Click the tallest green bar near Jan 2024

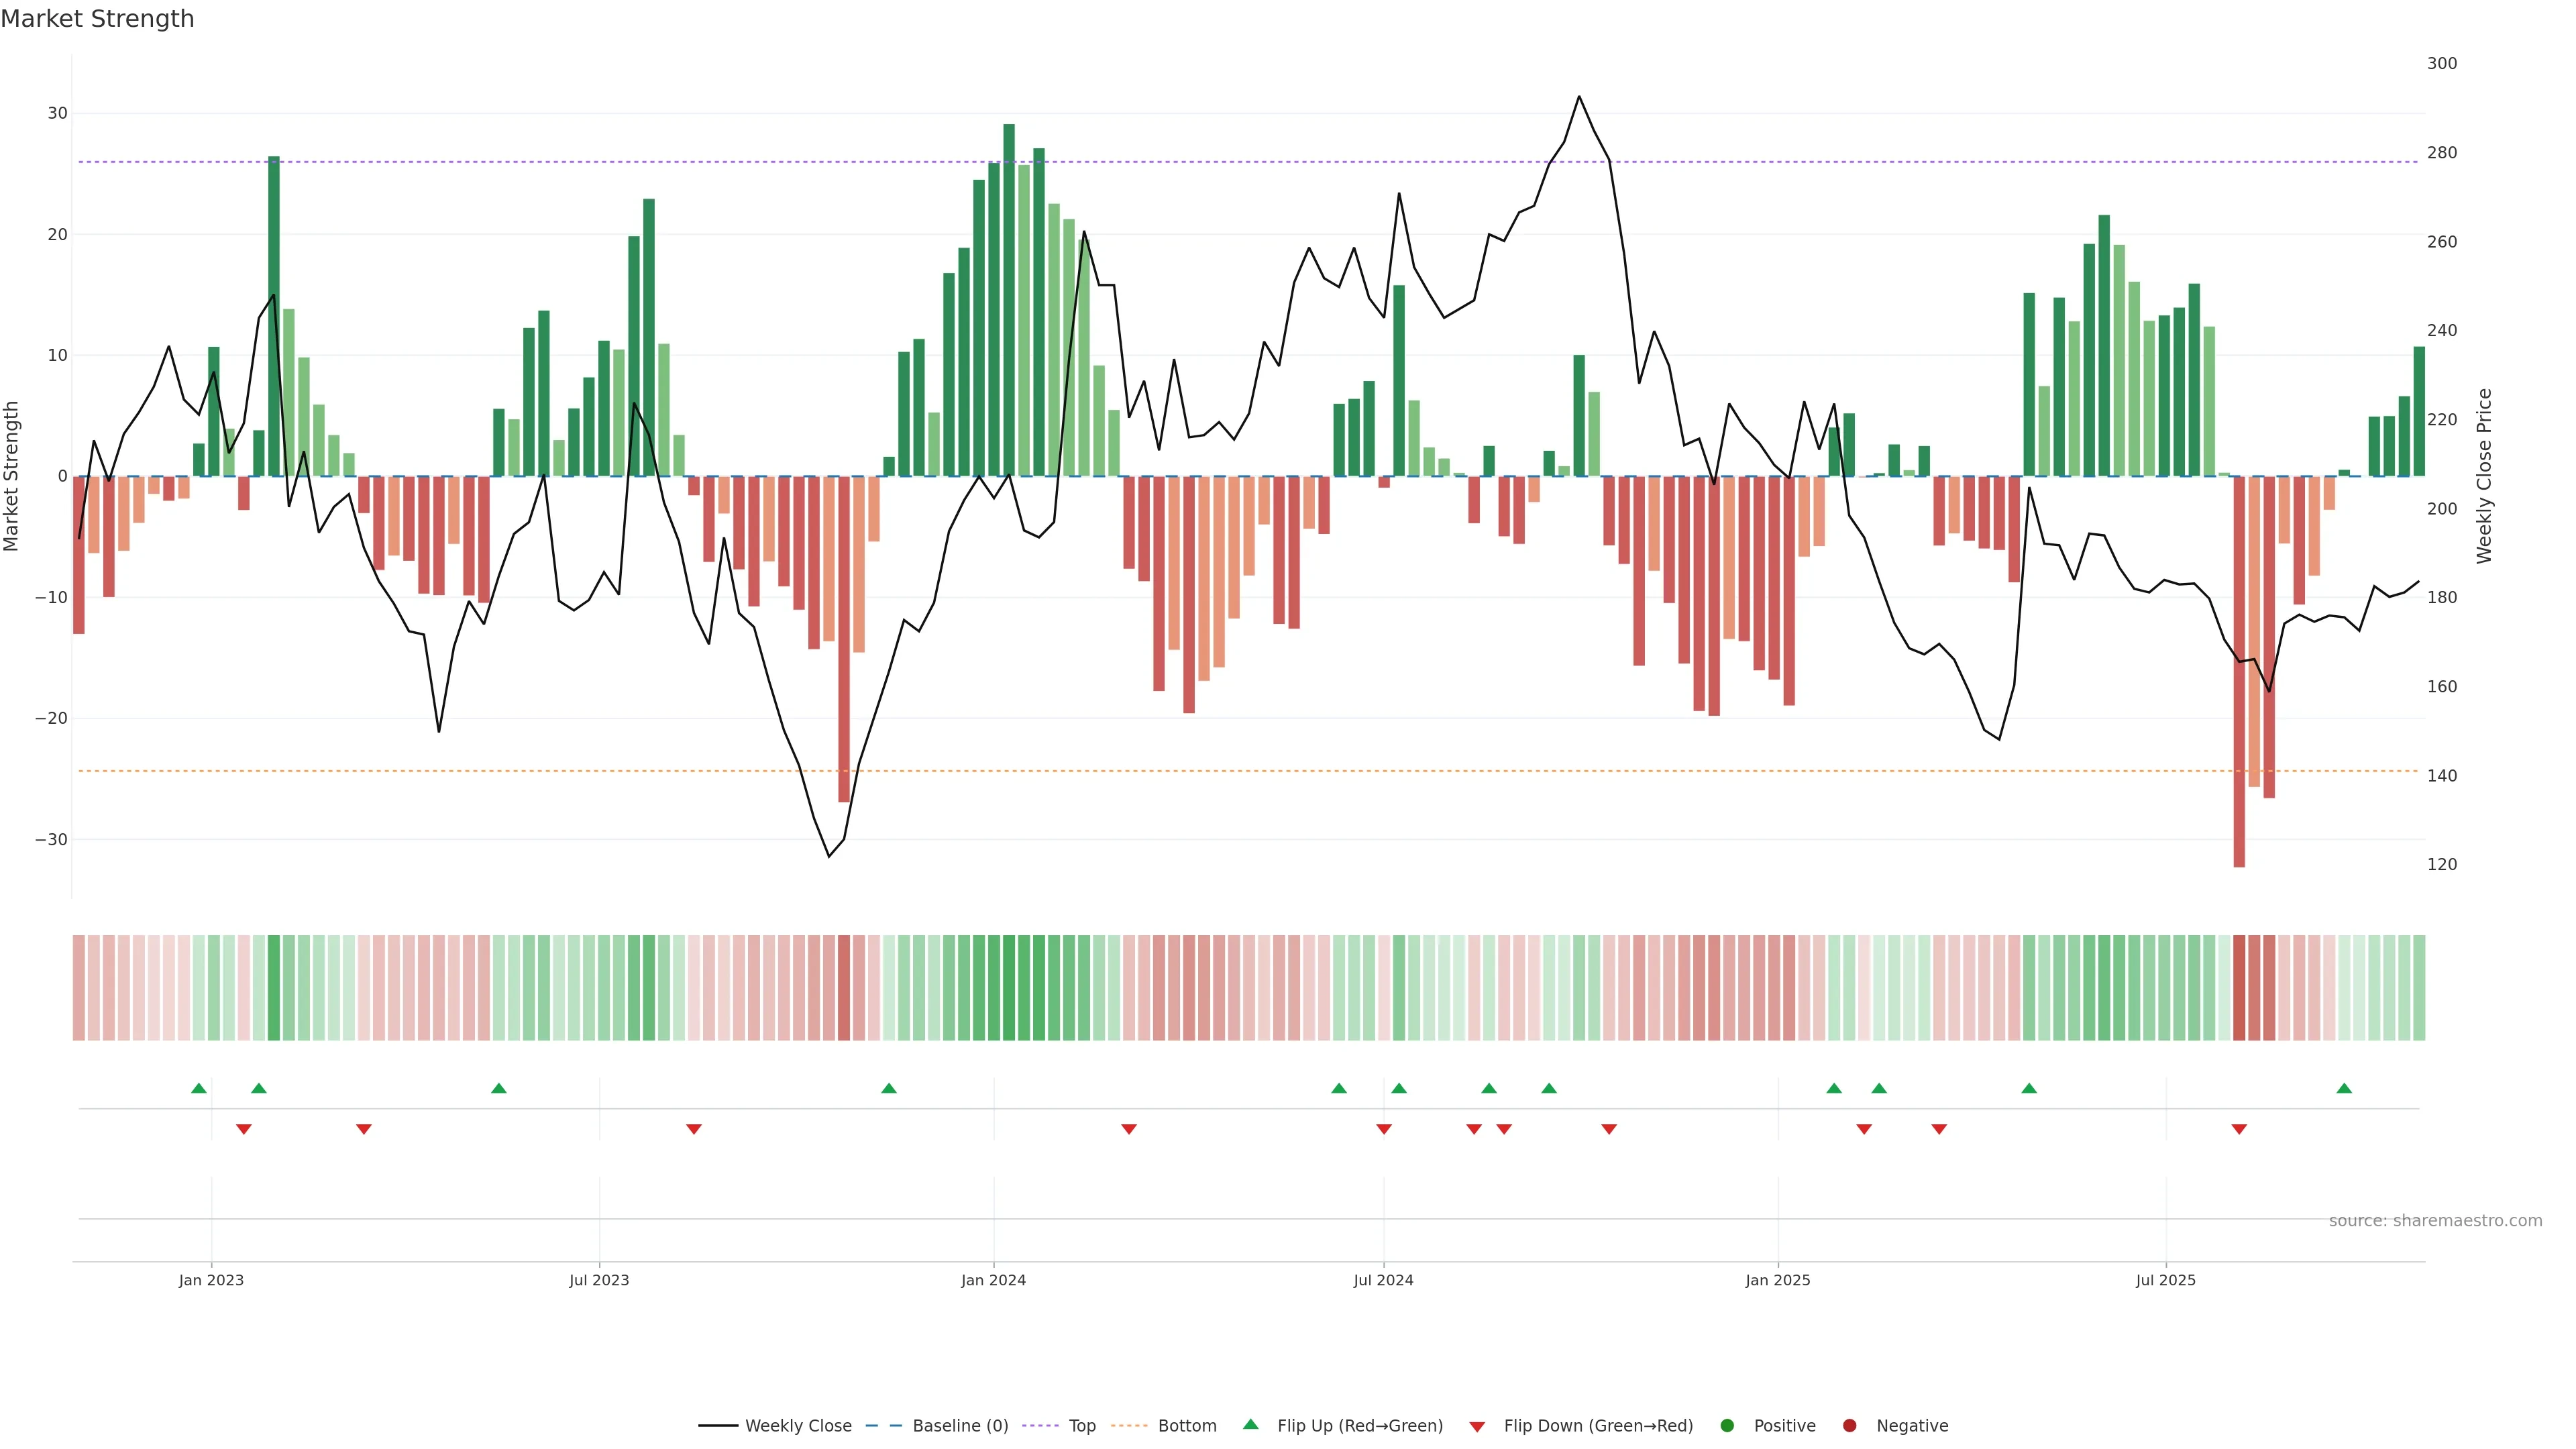click(1009, 300)
